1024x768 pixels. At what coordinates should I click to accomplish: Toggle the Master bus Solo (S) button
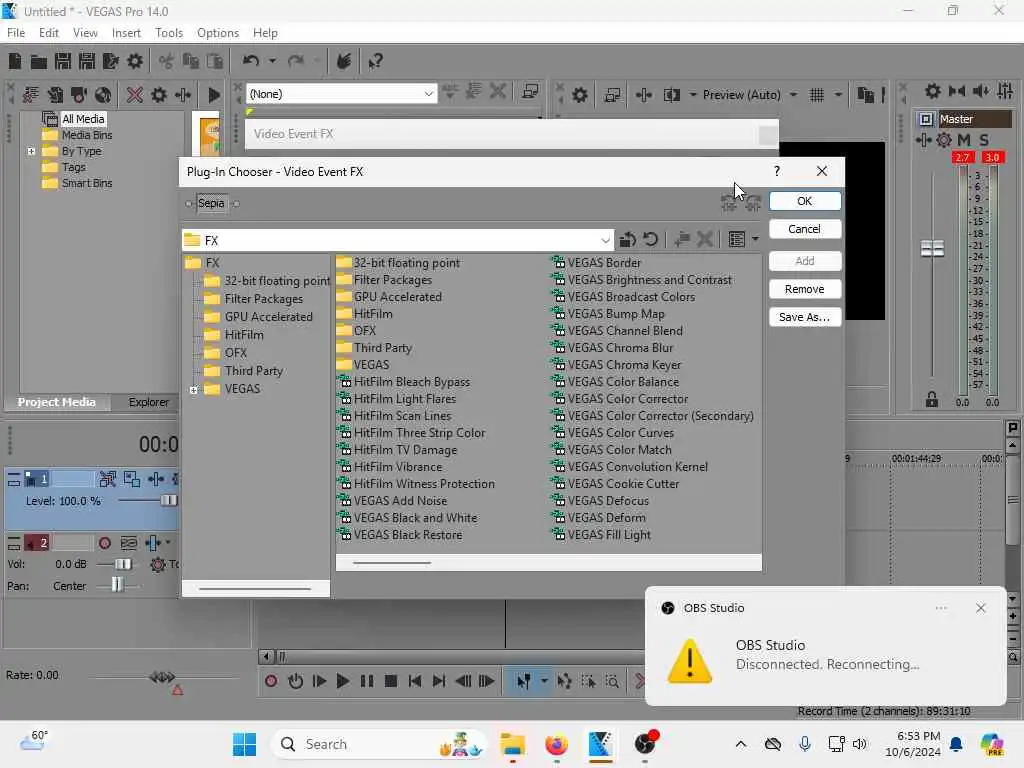click(984, 140)
